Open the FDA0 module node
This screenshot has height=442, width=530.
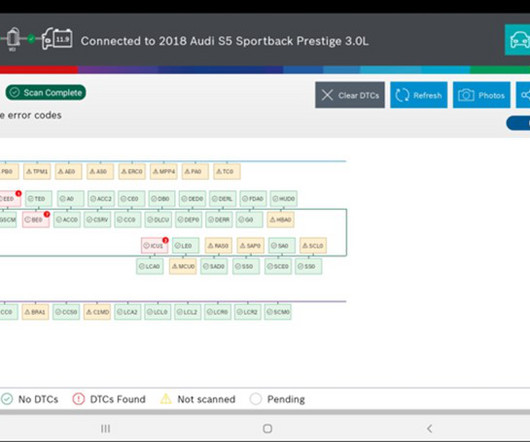(x=254, y=199)
